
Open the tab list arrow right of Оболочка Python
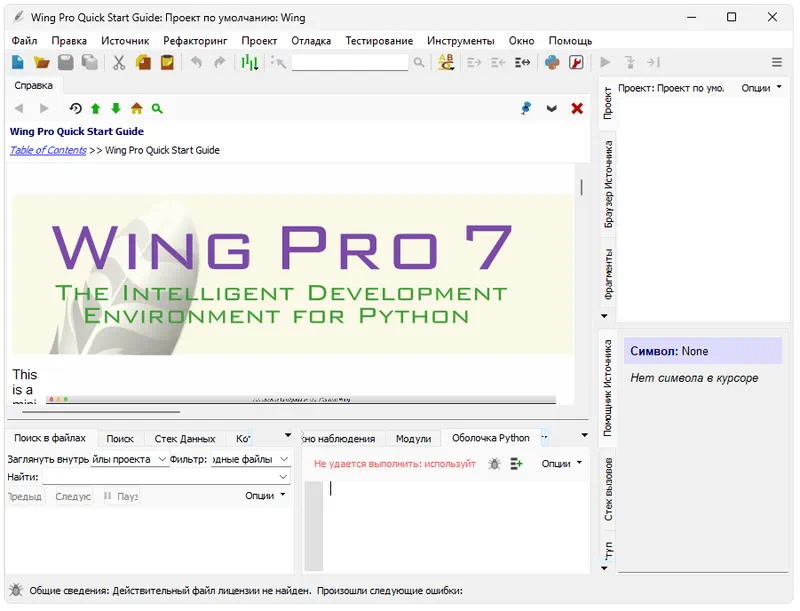585,435
